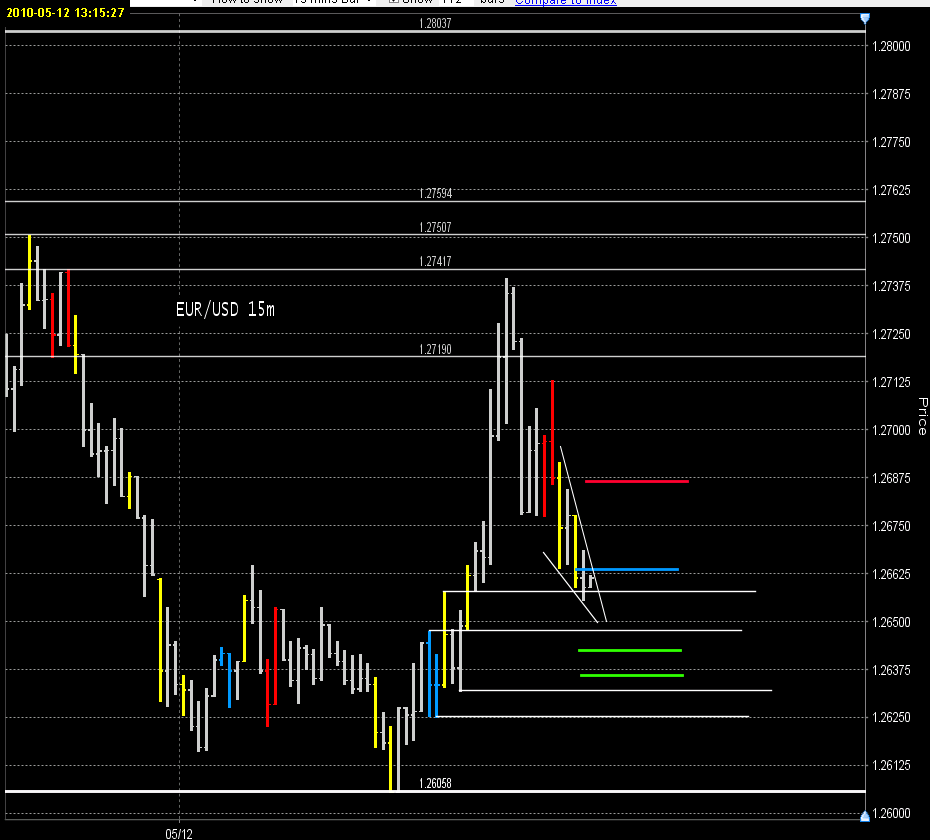Image resolution: width=930 pixels, height=840 pixels.
Task: Click the top price-axis scale handle
Action: [865, 18]
